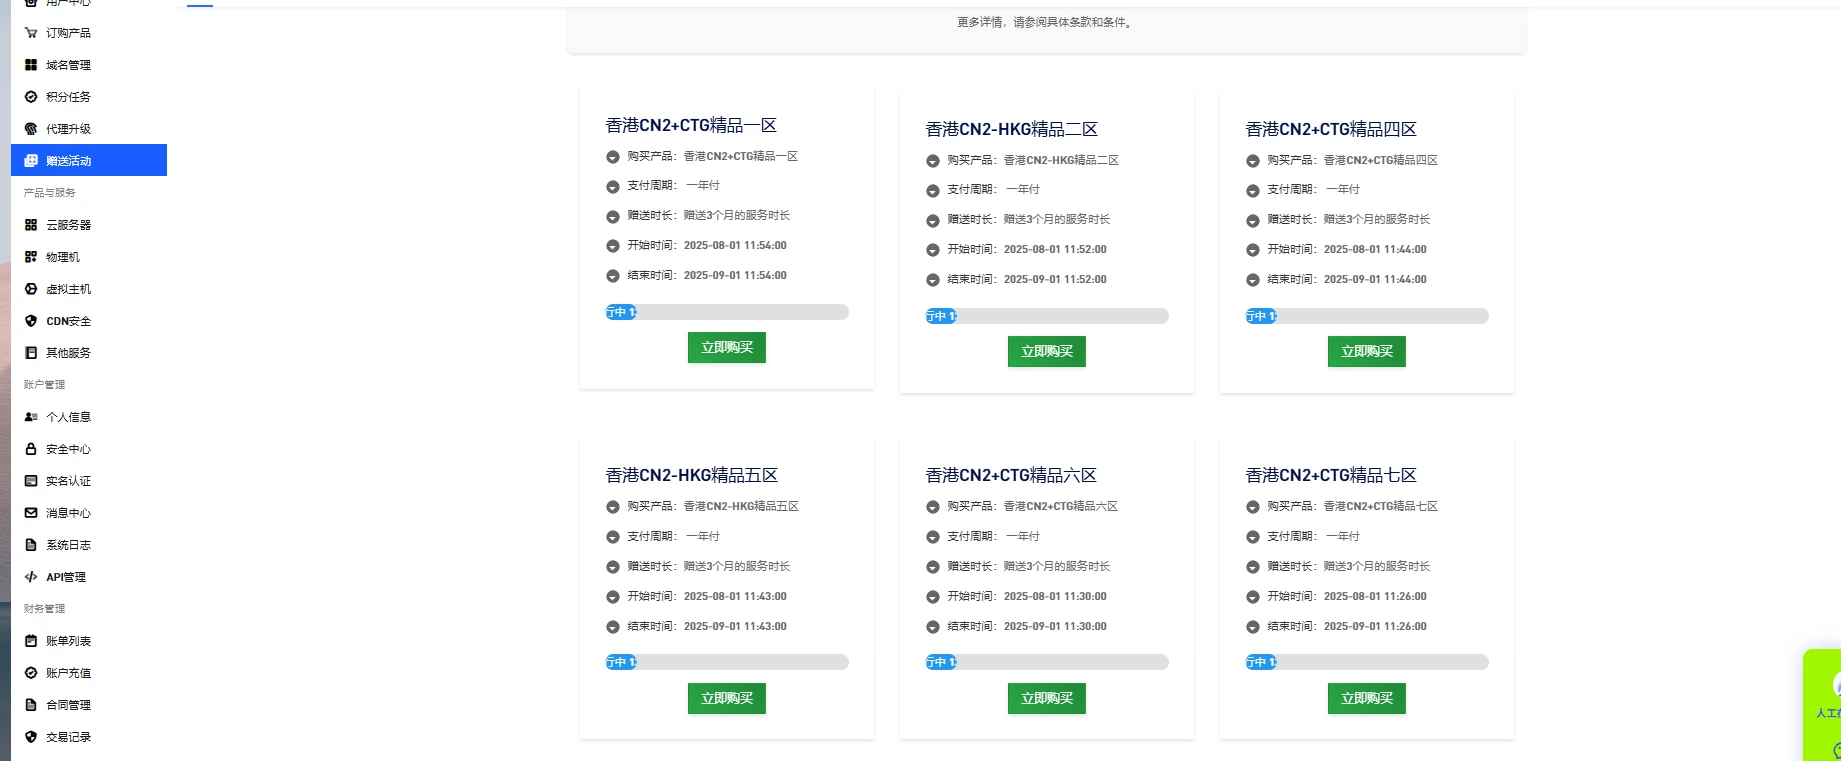Click the API管理 code icon
This screenshot has width=1841, height=761.
tap(31, 577)
